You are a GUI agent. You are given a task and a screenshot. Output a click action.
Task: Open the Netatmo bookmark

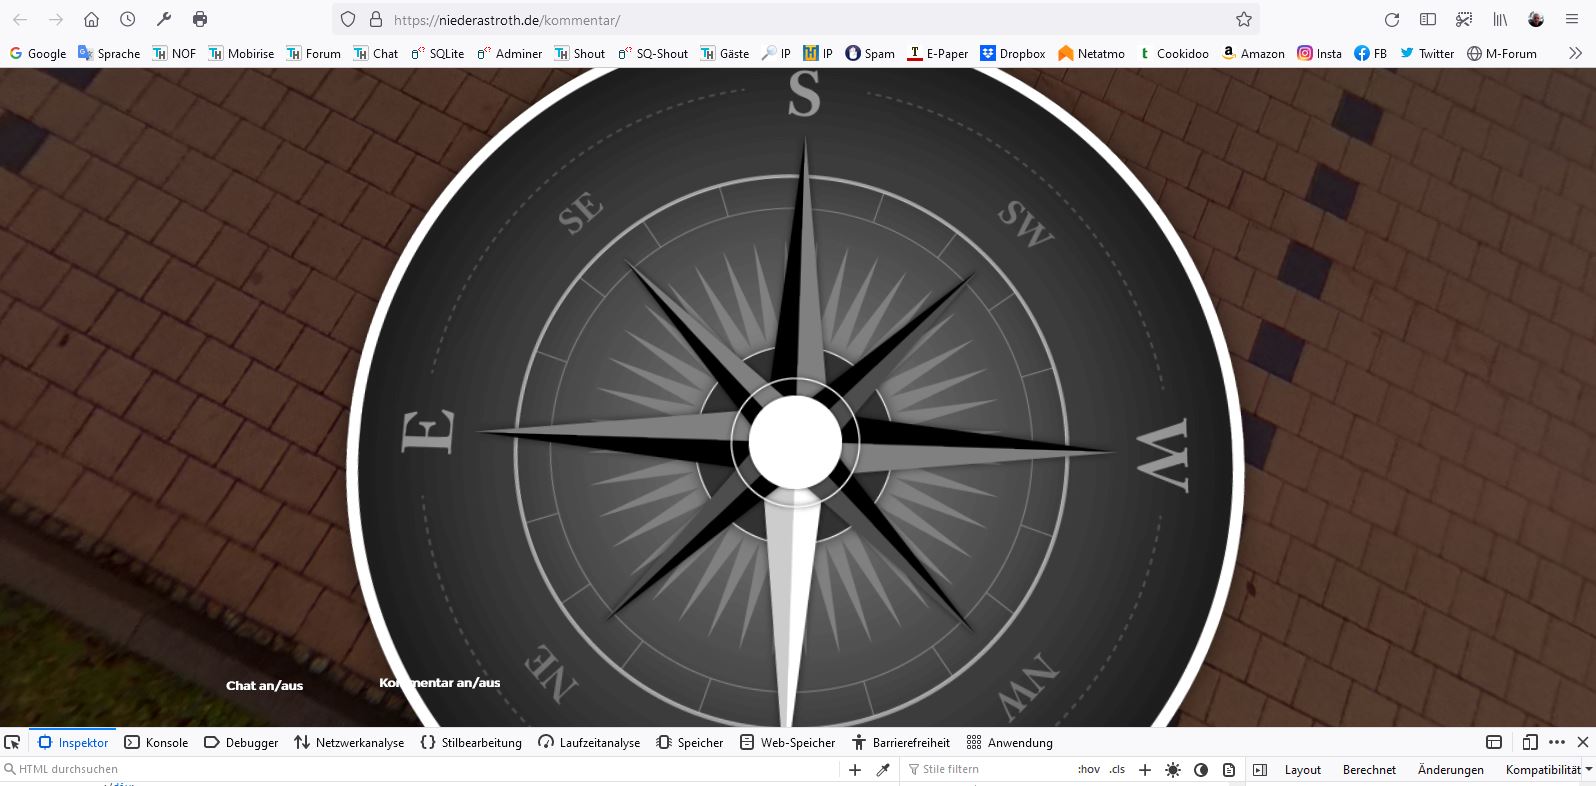pos(1091,53)
